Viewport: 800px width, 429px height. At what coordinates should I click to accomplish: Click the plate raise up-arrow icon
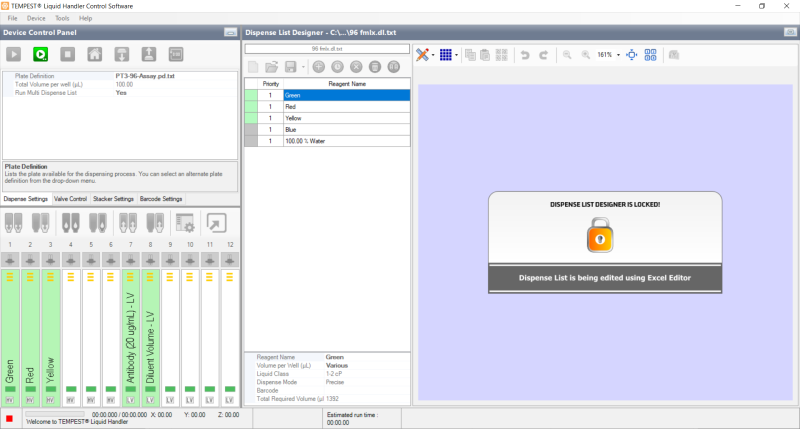(148, 54)
